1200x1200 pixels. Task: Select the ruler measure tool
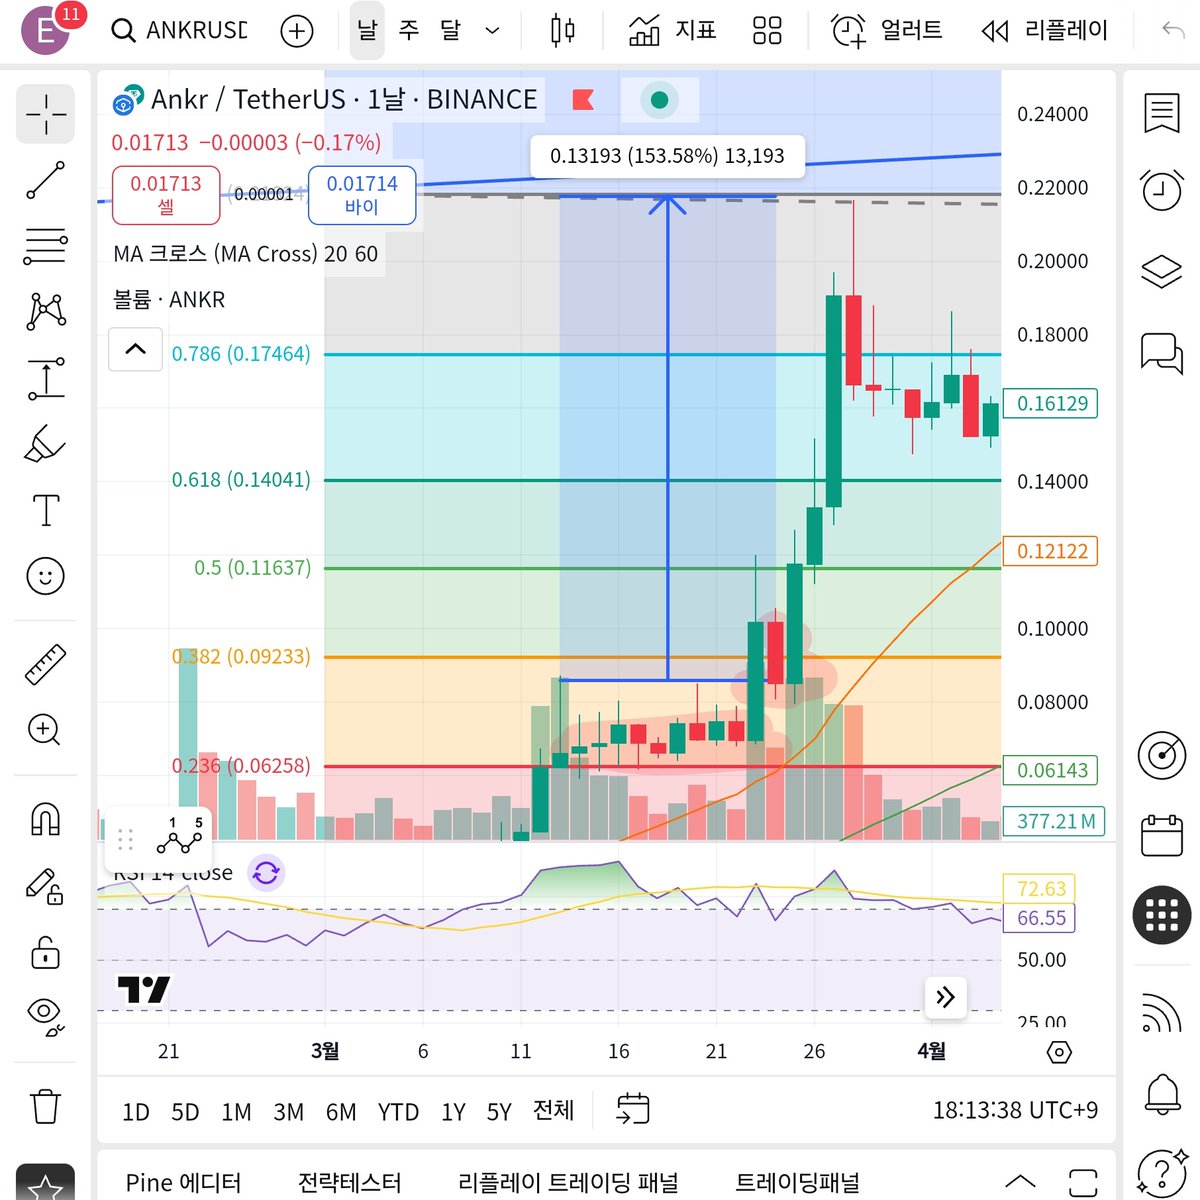[46, 664]
